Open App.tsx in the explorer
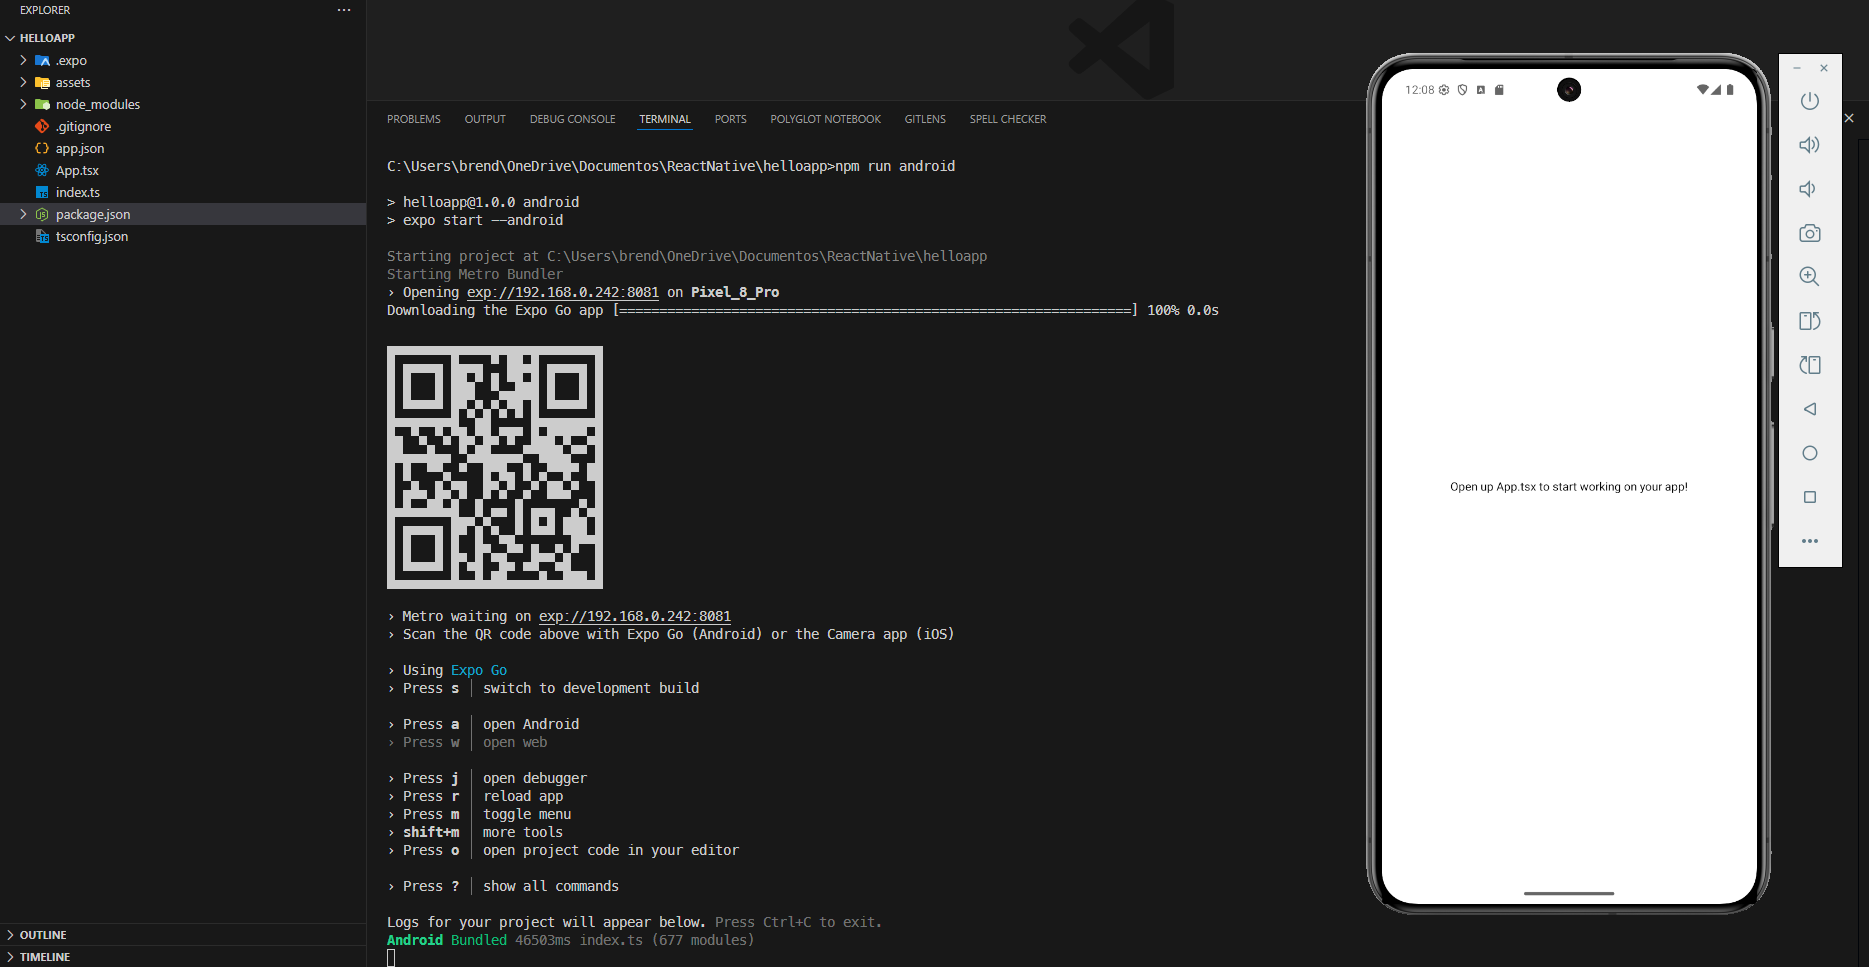The width and height of the screenshot is (1869, 967). pos(77,170)
